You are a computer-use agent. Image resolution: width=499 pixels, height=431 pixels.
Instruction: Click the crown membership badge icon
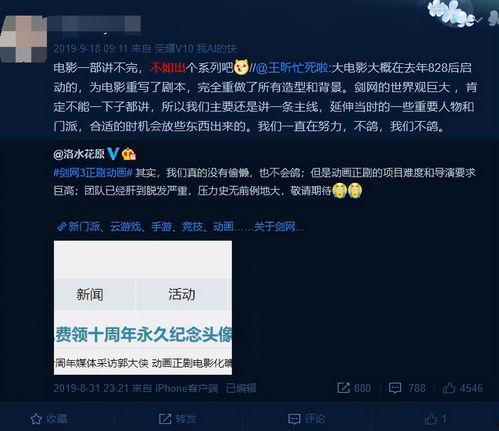pos(129,154)
